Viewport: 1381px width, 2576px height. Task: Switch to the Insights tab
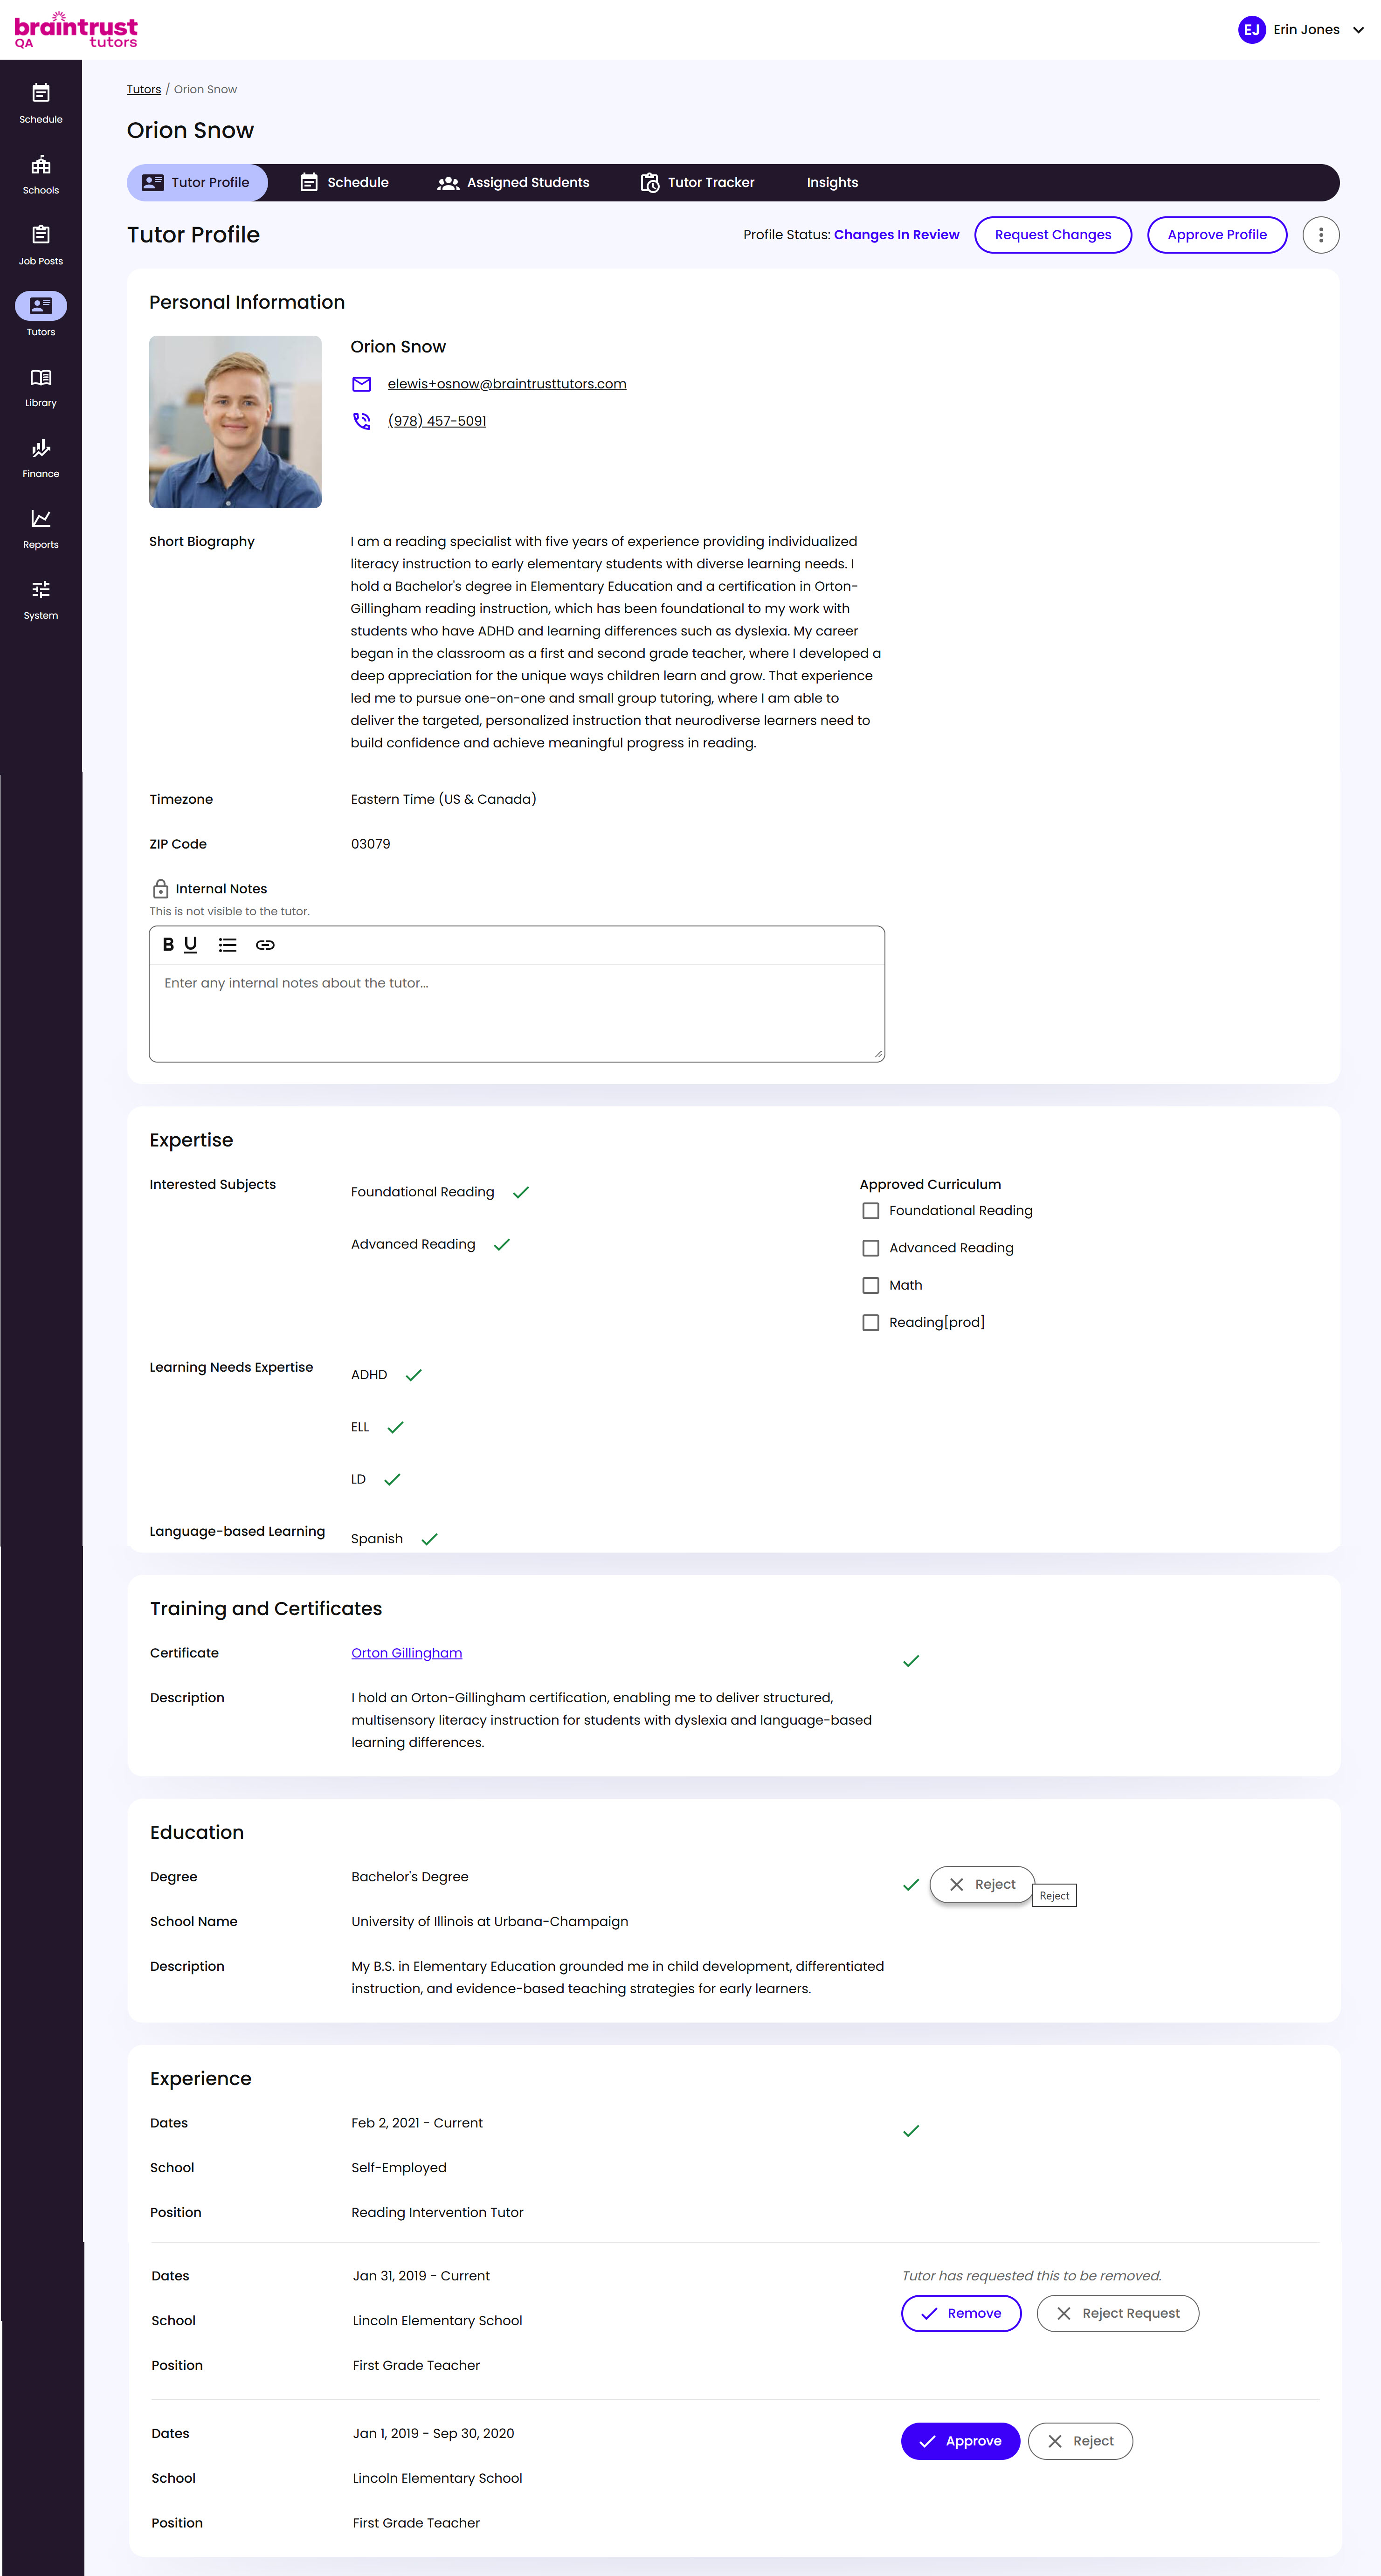tap(832, 183)
